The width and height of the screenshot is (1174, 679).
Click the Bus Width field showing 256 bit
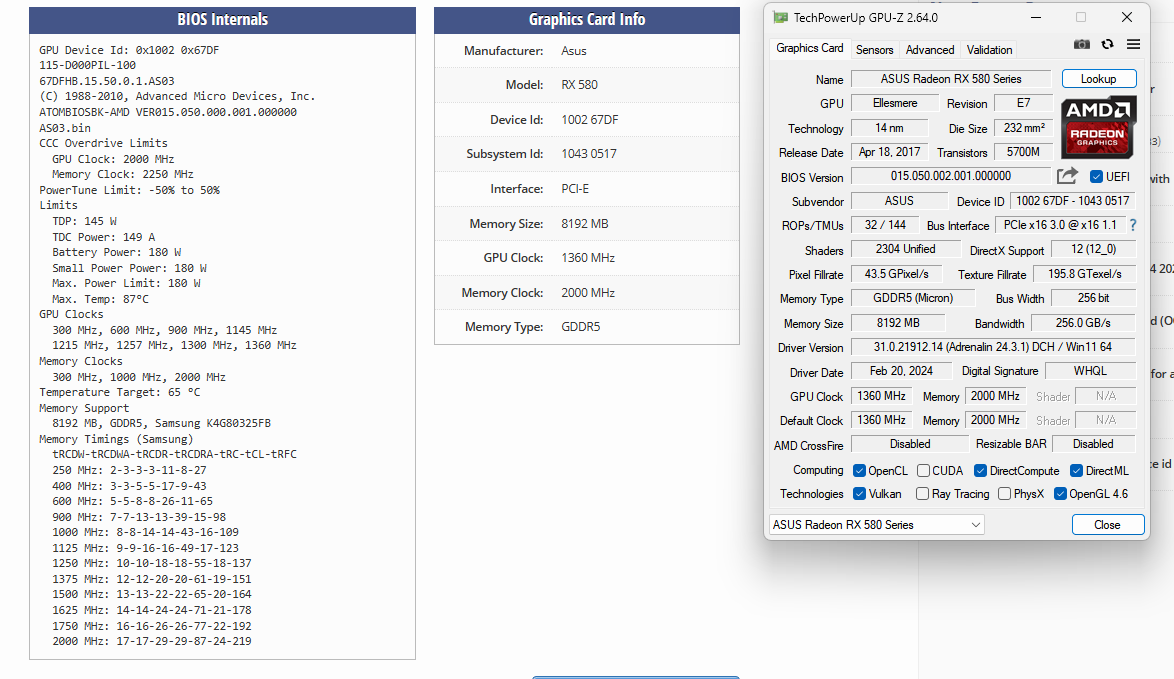tap(1093, 298)
